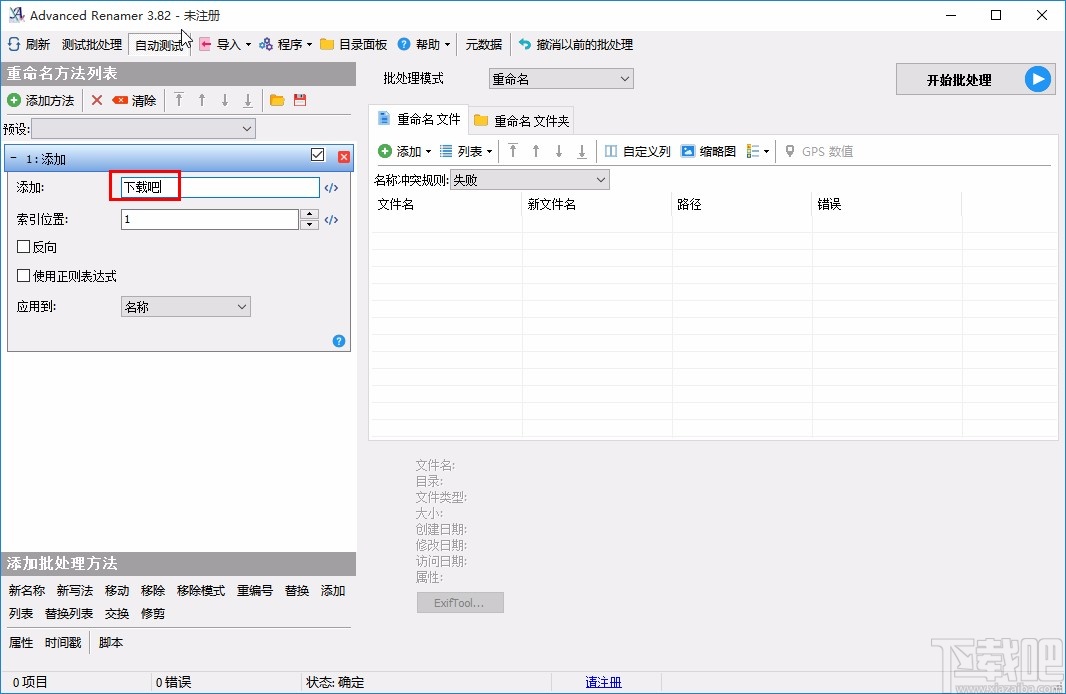Image resolution: width=1066 pixels, height=694 pixels.
Task: Click the 索引位置 stepper up arrow
Action: click(x=309, y=214)
